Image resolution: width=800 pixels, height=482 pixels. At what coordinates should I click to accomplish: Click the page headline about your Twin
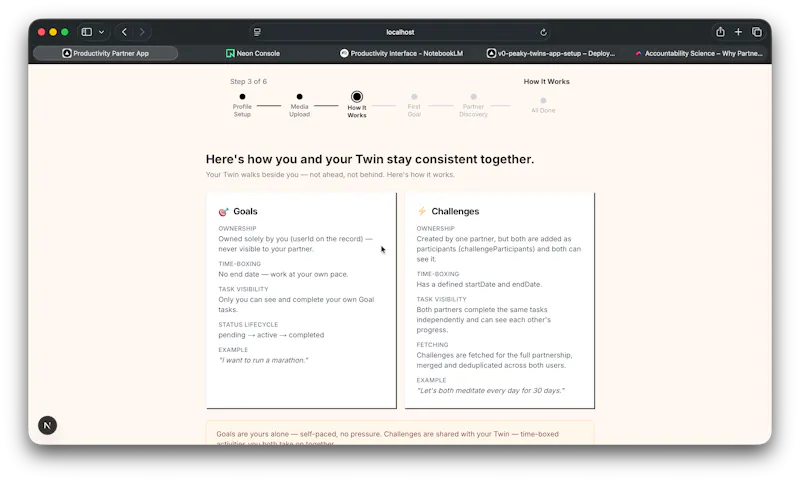point(370,159)
